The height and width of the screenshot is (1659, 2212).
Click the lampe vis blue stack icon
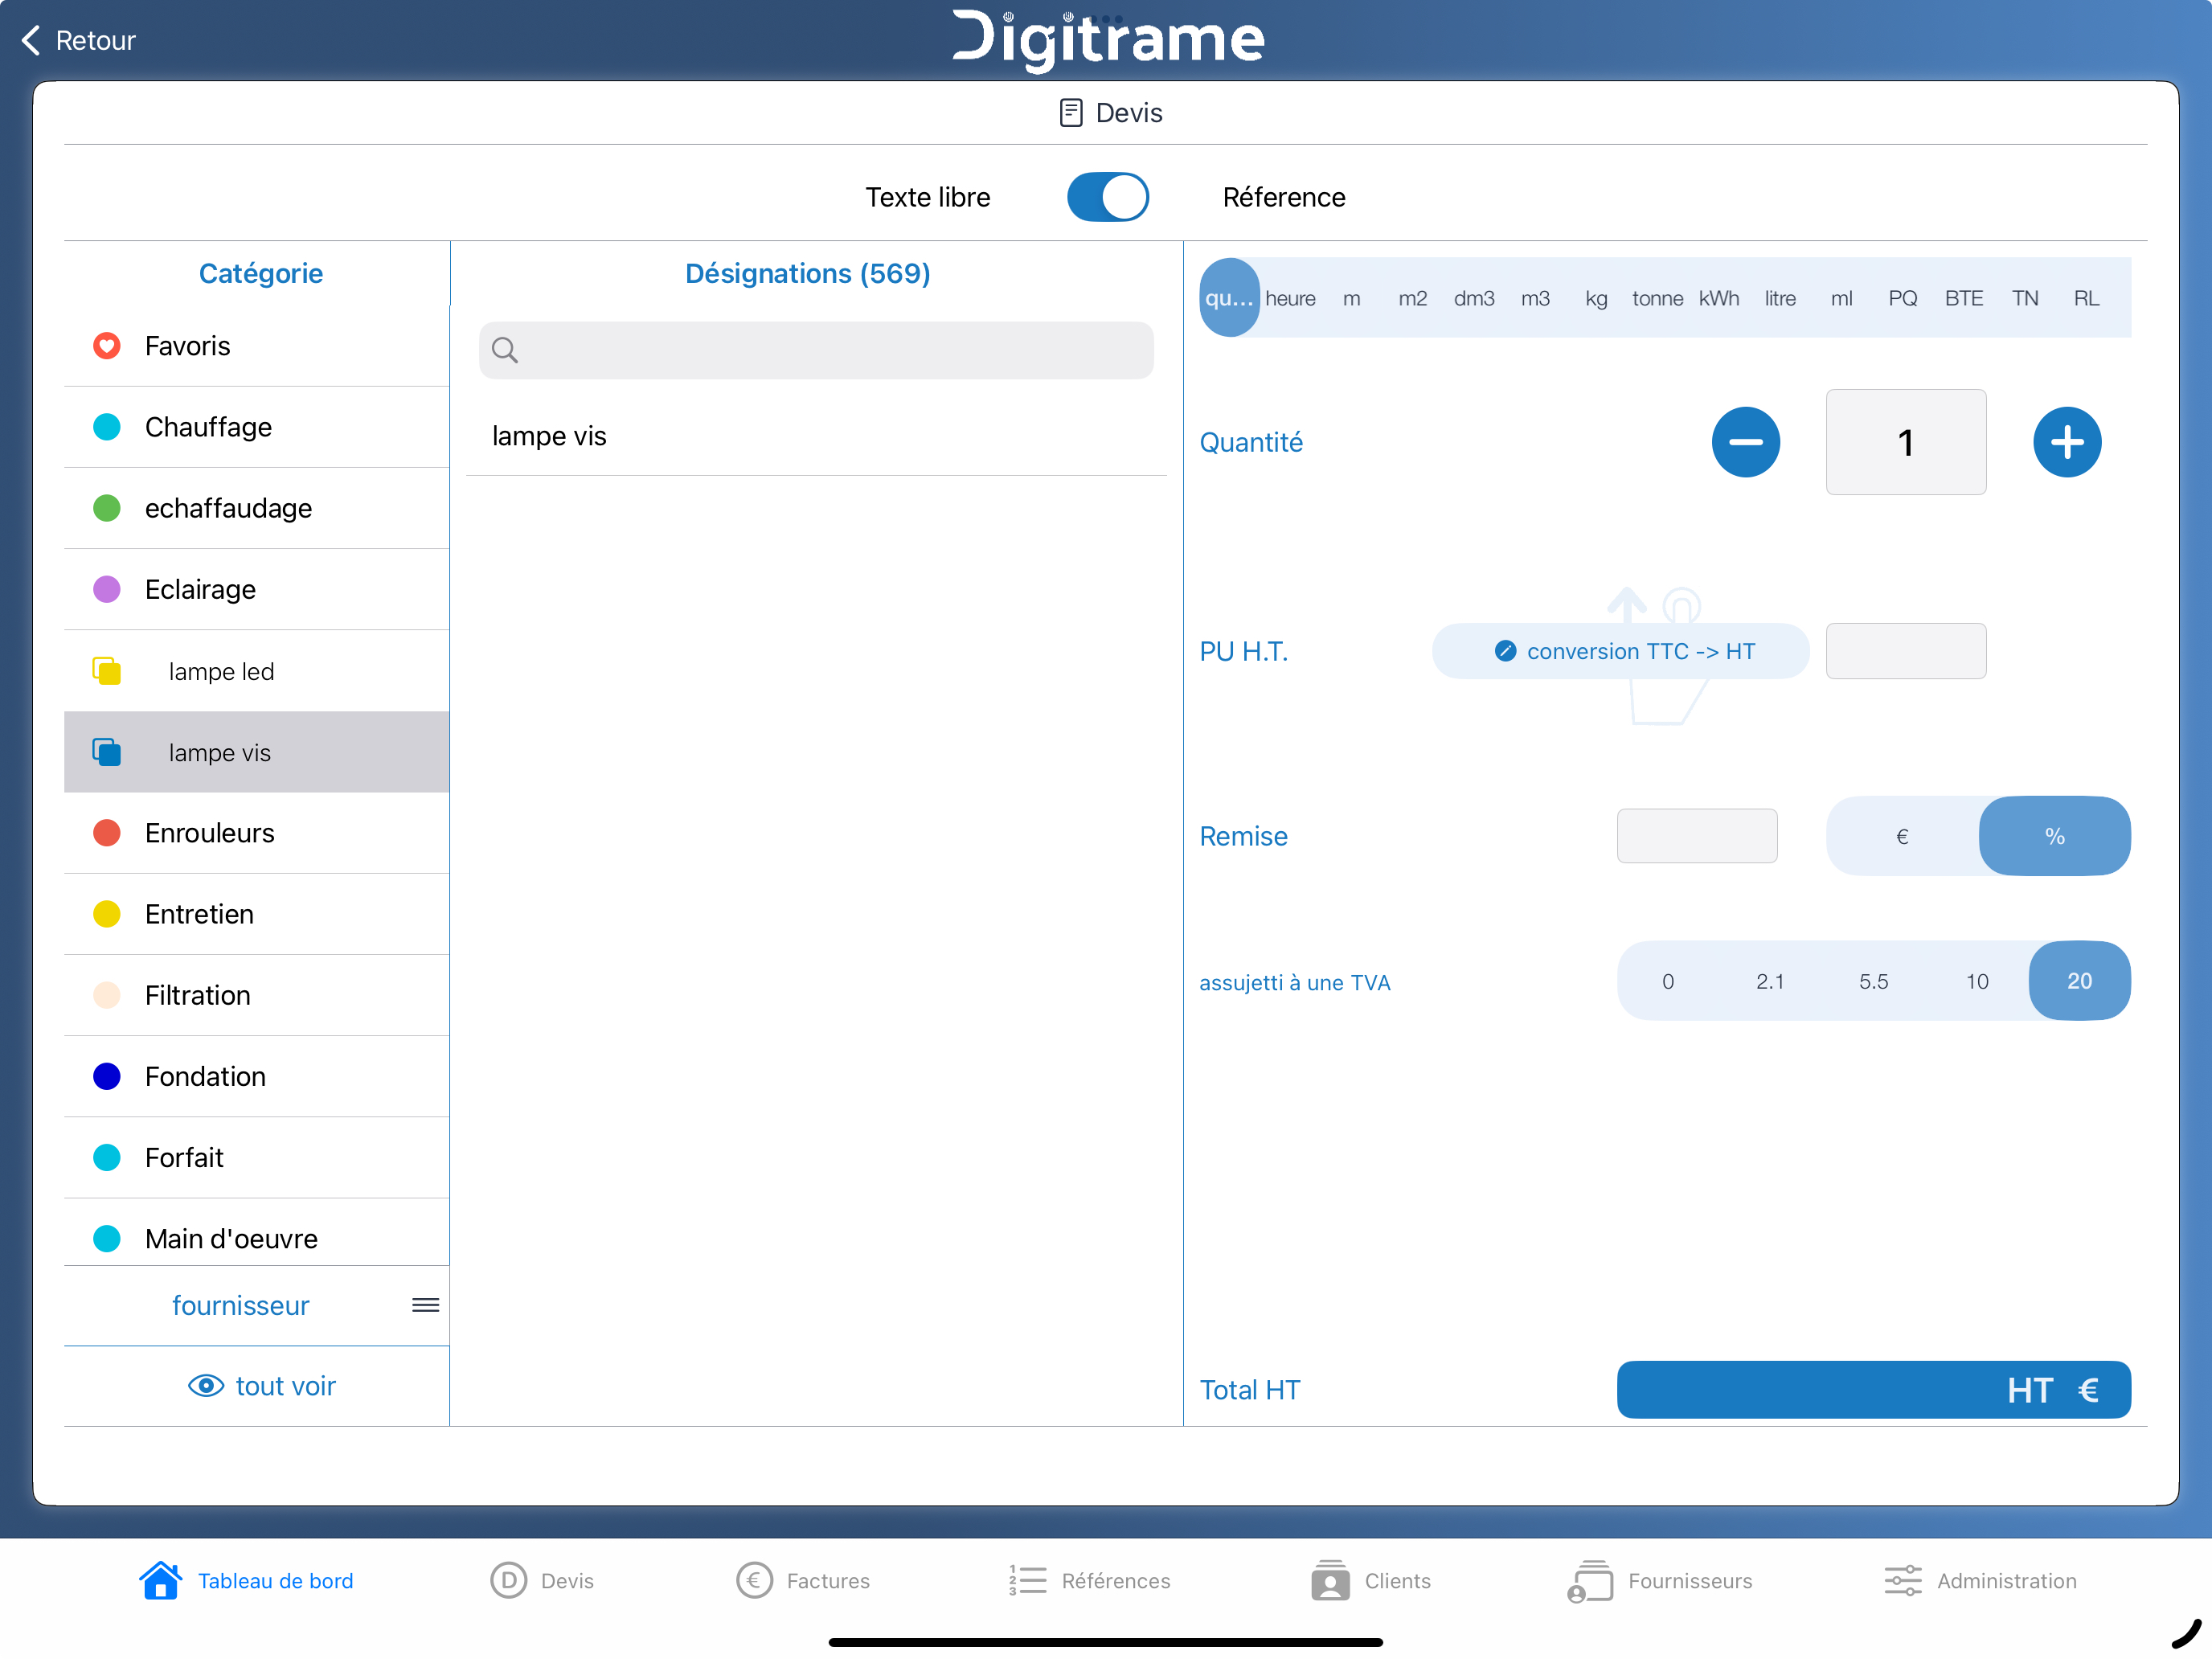107,752
